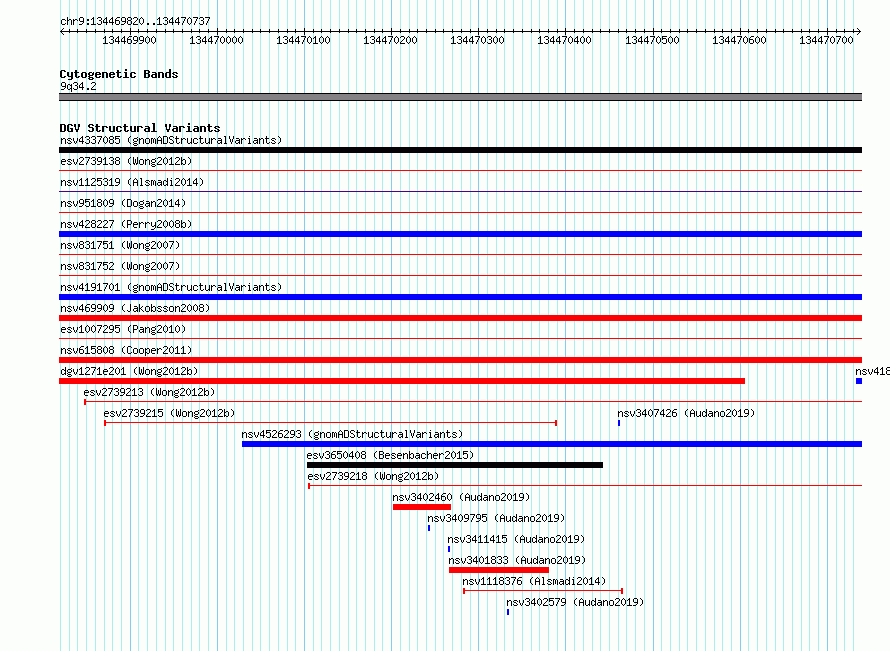Click the nsv3401833 (Audano2019) label

coord(517,560)
